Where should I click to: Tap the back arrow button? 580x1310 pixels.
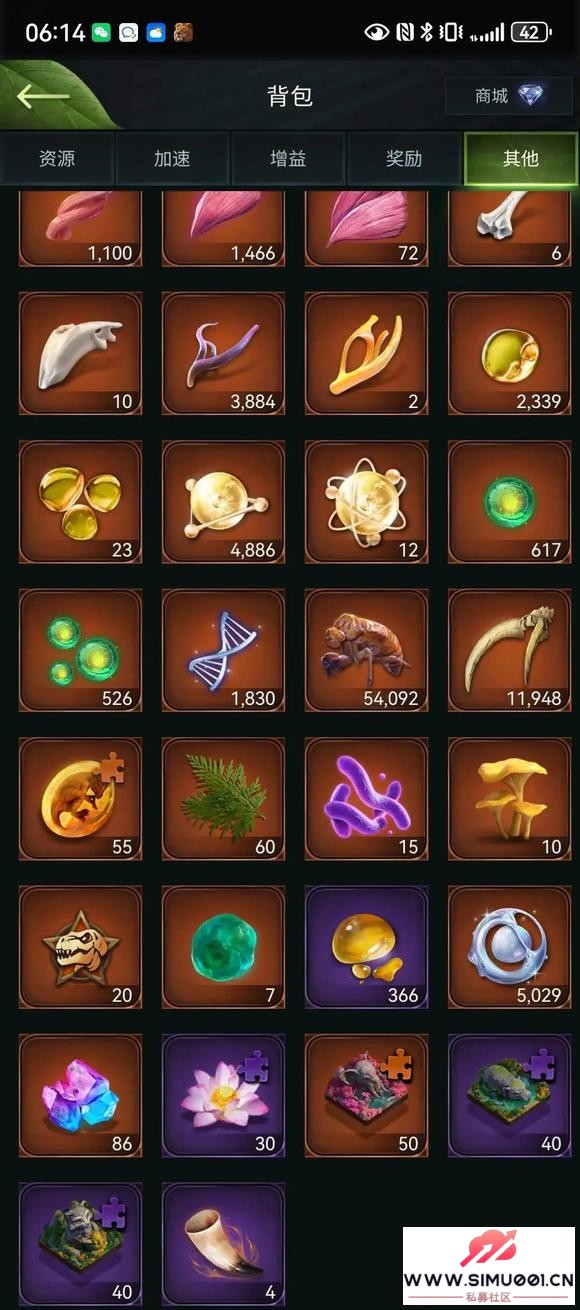click(x=43, y=96)
